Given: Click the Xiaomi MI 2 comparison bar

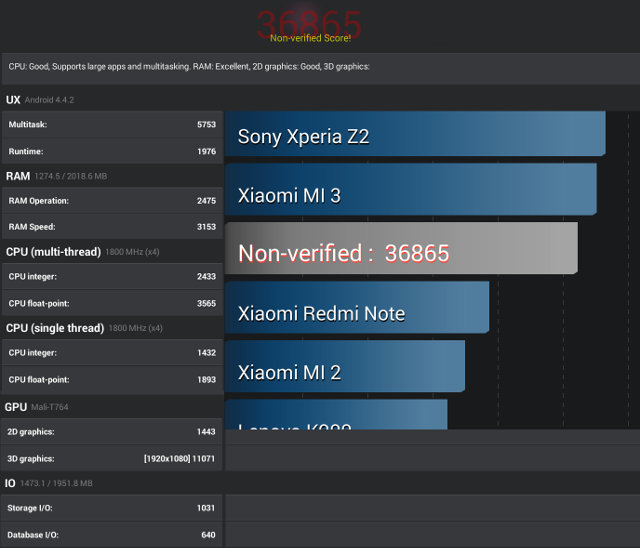Looking at the screenshot, I should (345, 366).
